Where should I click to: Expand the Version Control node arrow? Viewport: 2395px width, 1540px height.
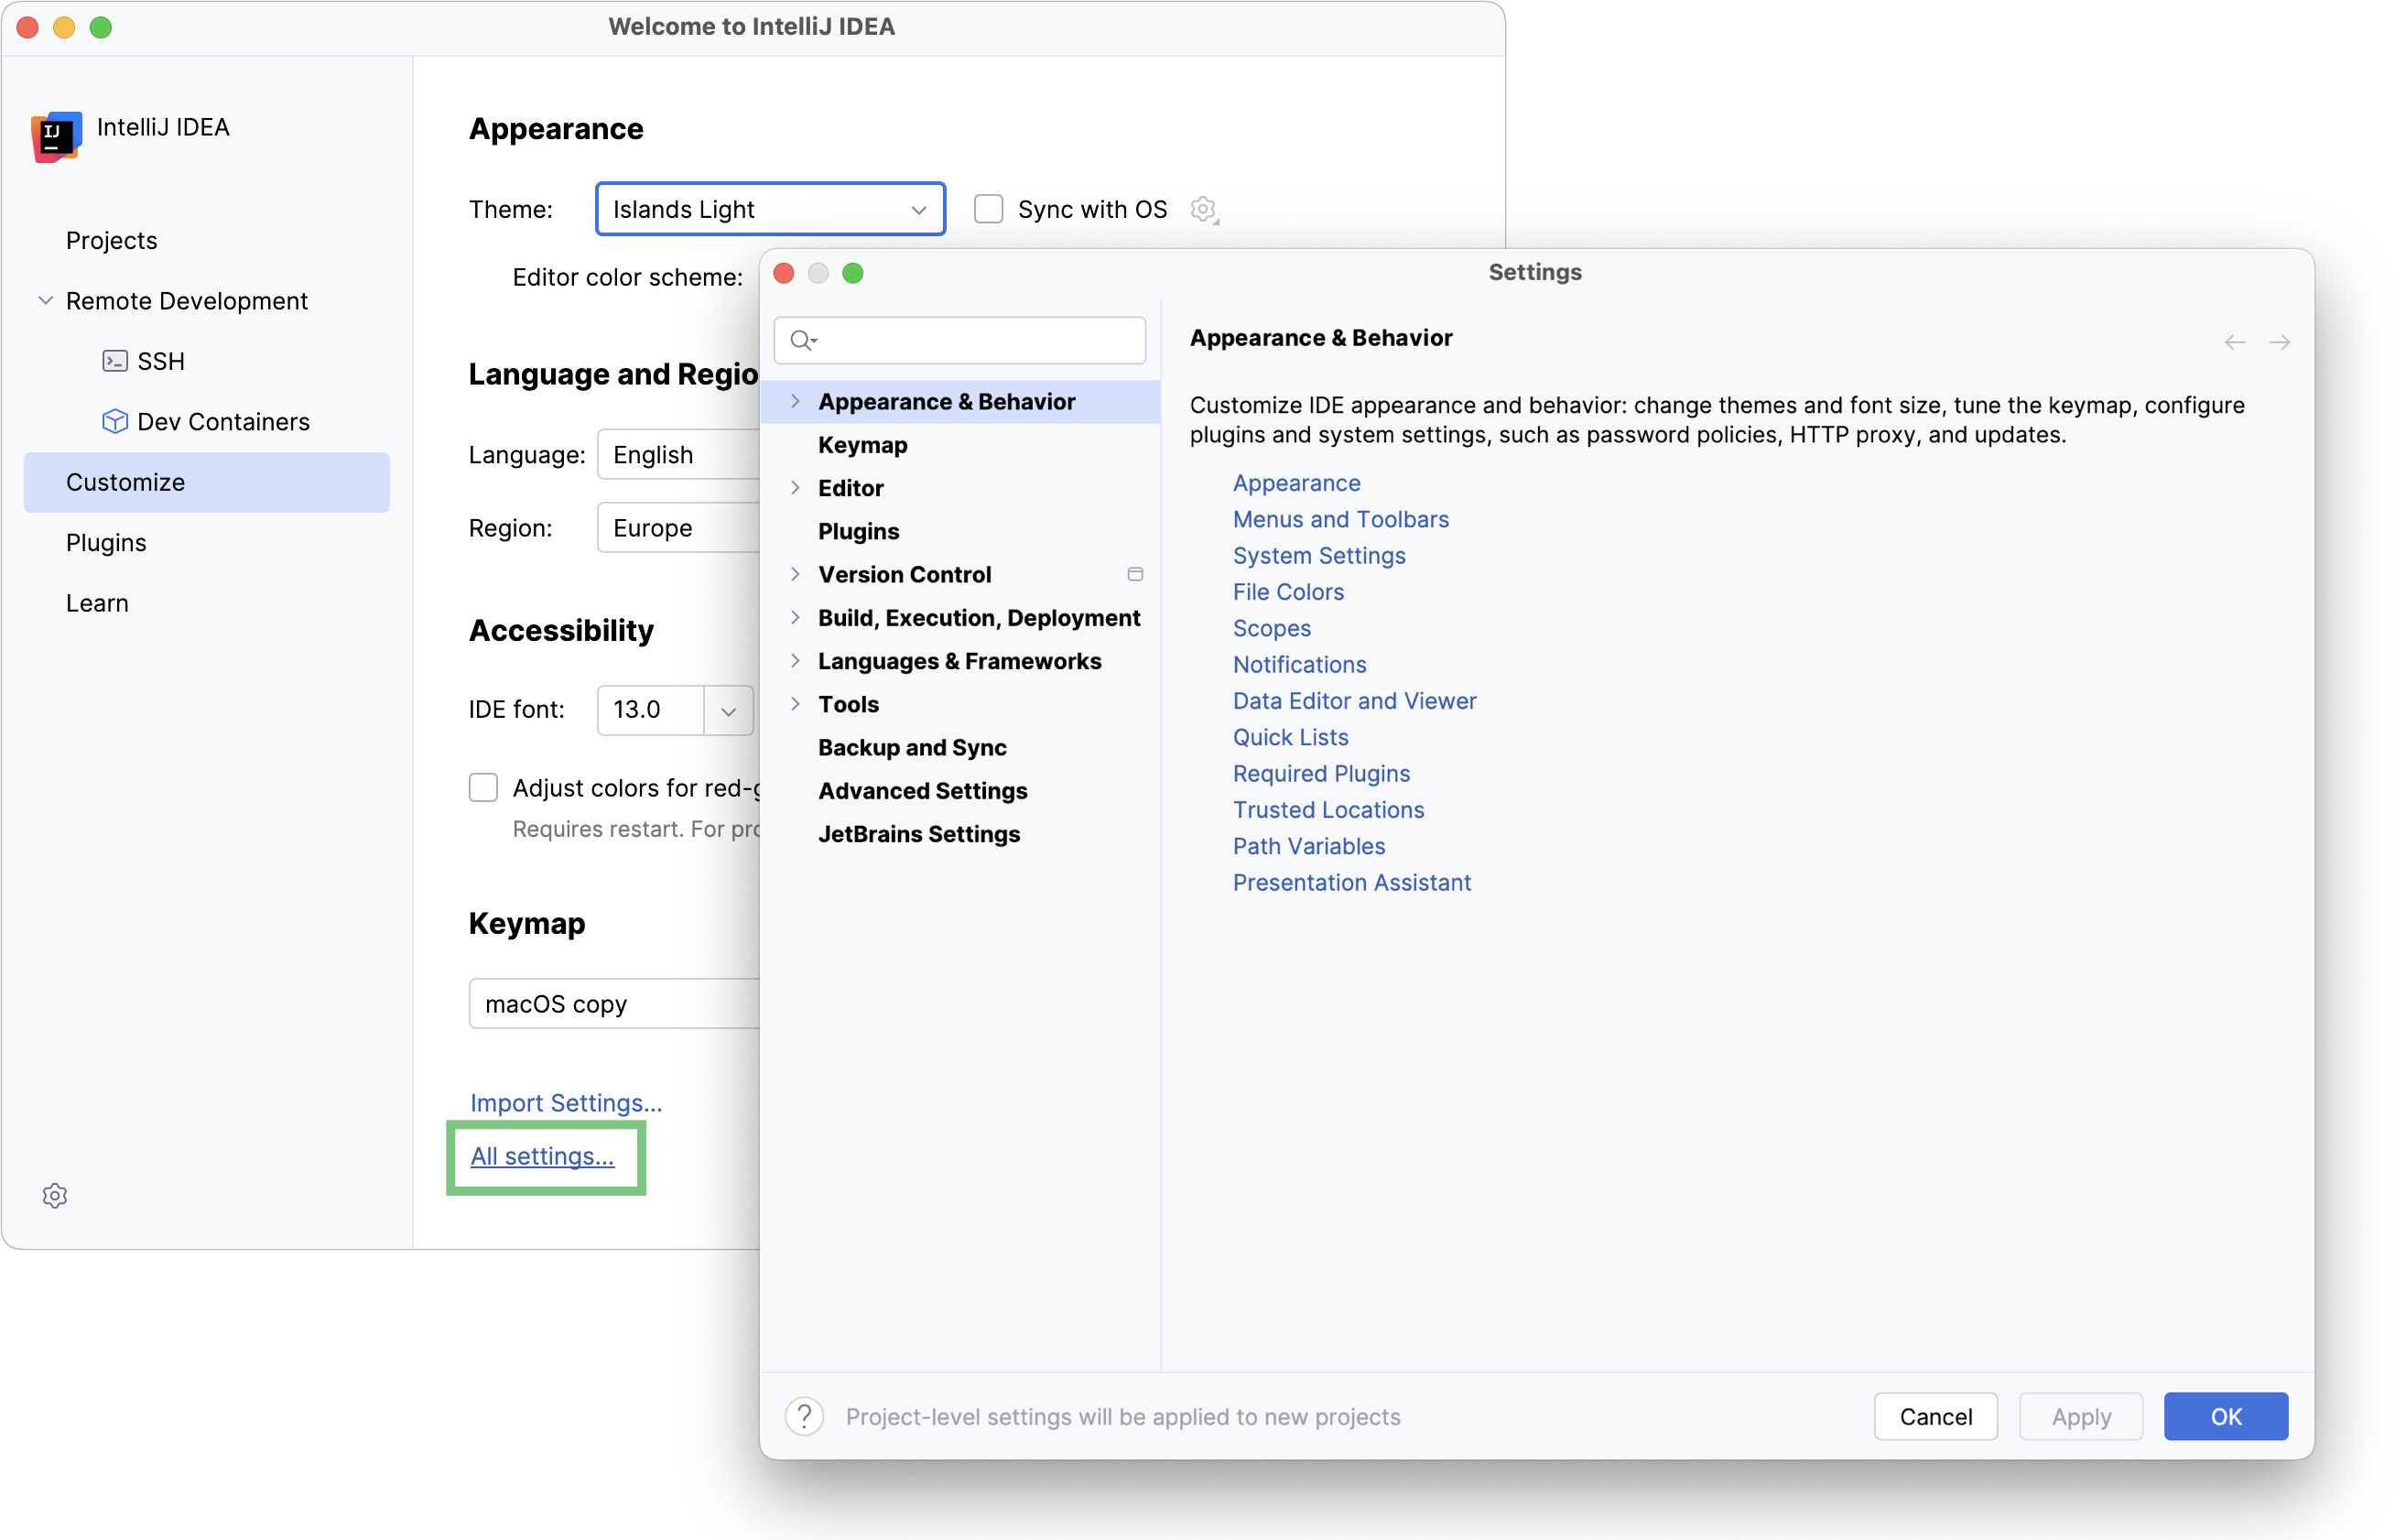pyautogui.click(x=795, y=574)
